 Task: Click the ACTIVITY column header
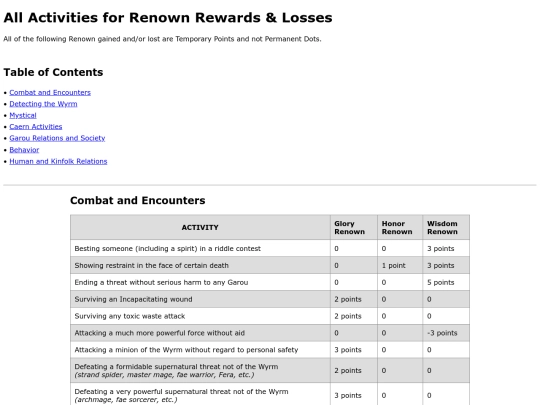200,227
